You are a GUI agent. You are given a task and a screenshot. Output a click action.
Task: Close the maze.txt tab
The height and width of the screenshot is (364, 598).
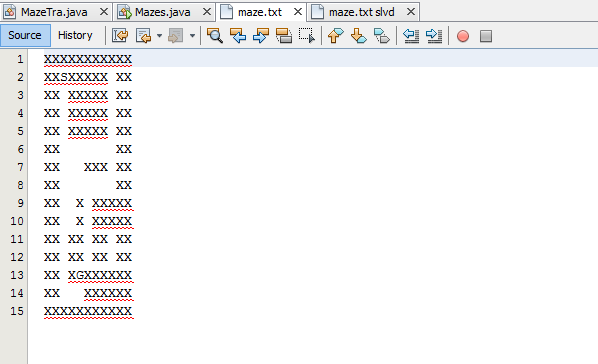tap(298, 12)
